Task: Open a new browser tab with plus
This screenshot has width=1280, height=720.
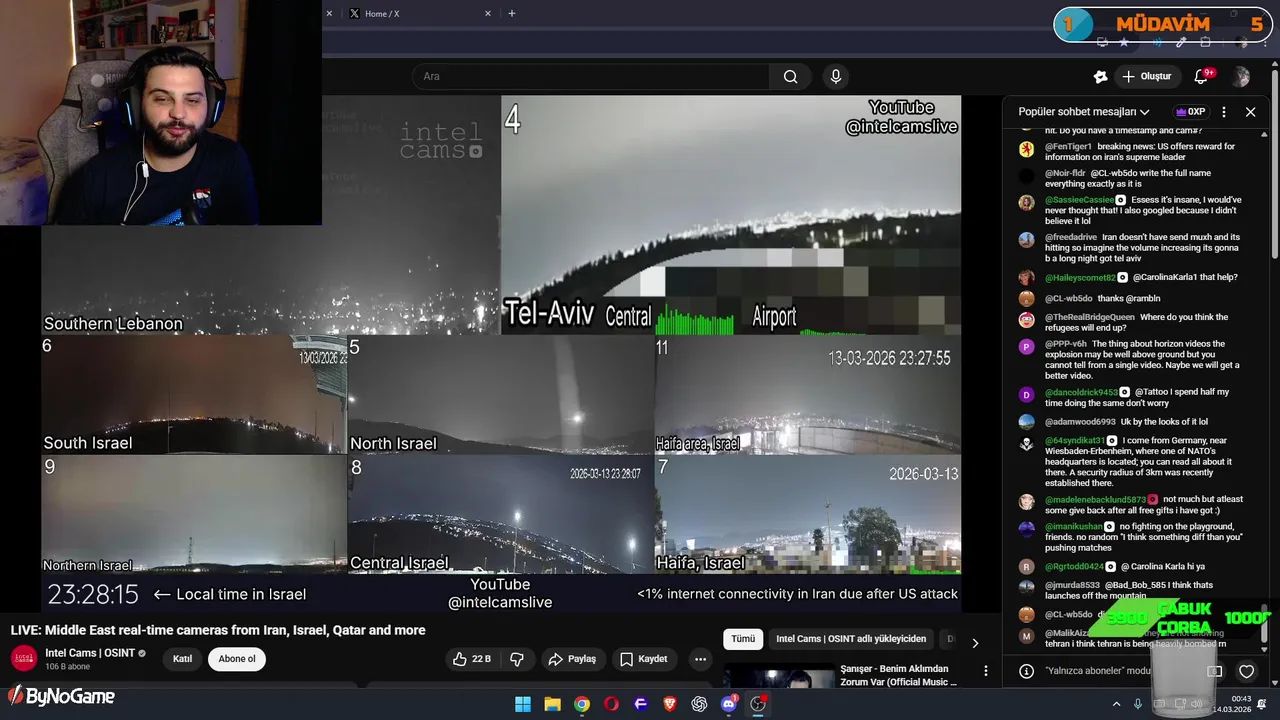Action: click(x=511, y=13)
